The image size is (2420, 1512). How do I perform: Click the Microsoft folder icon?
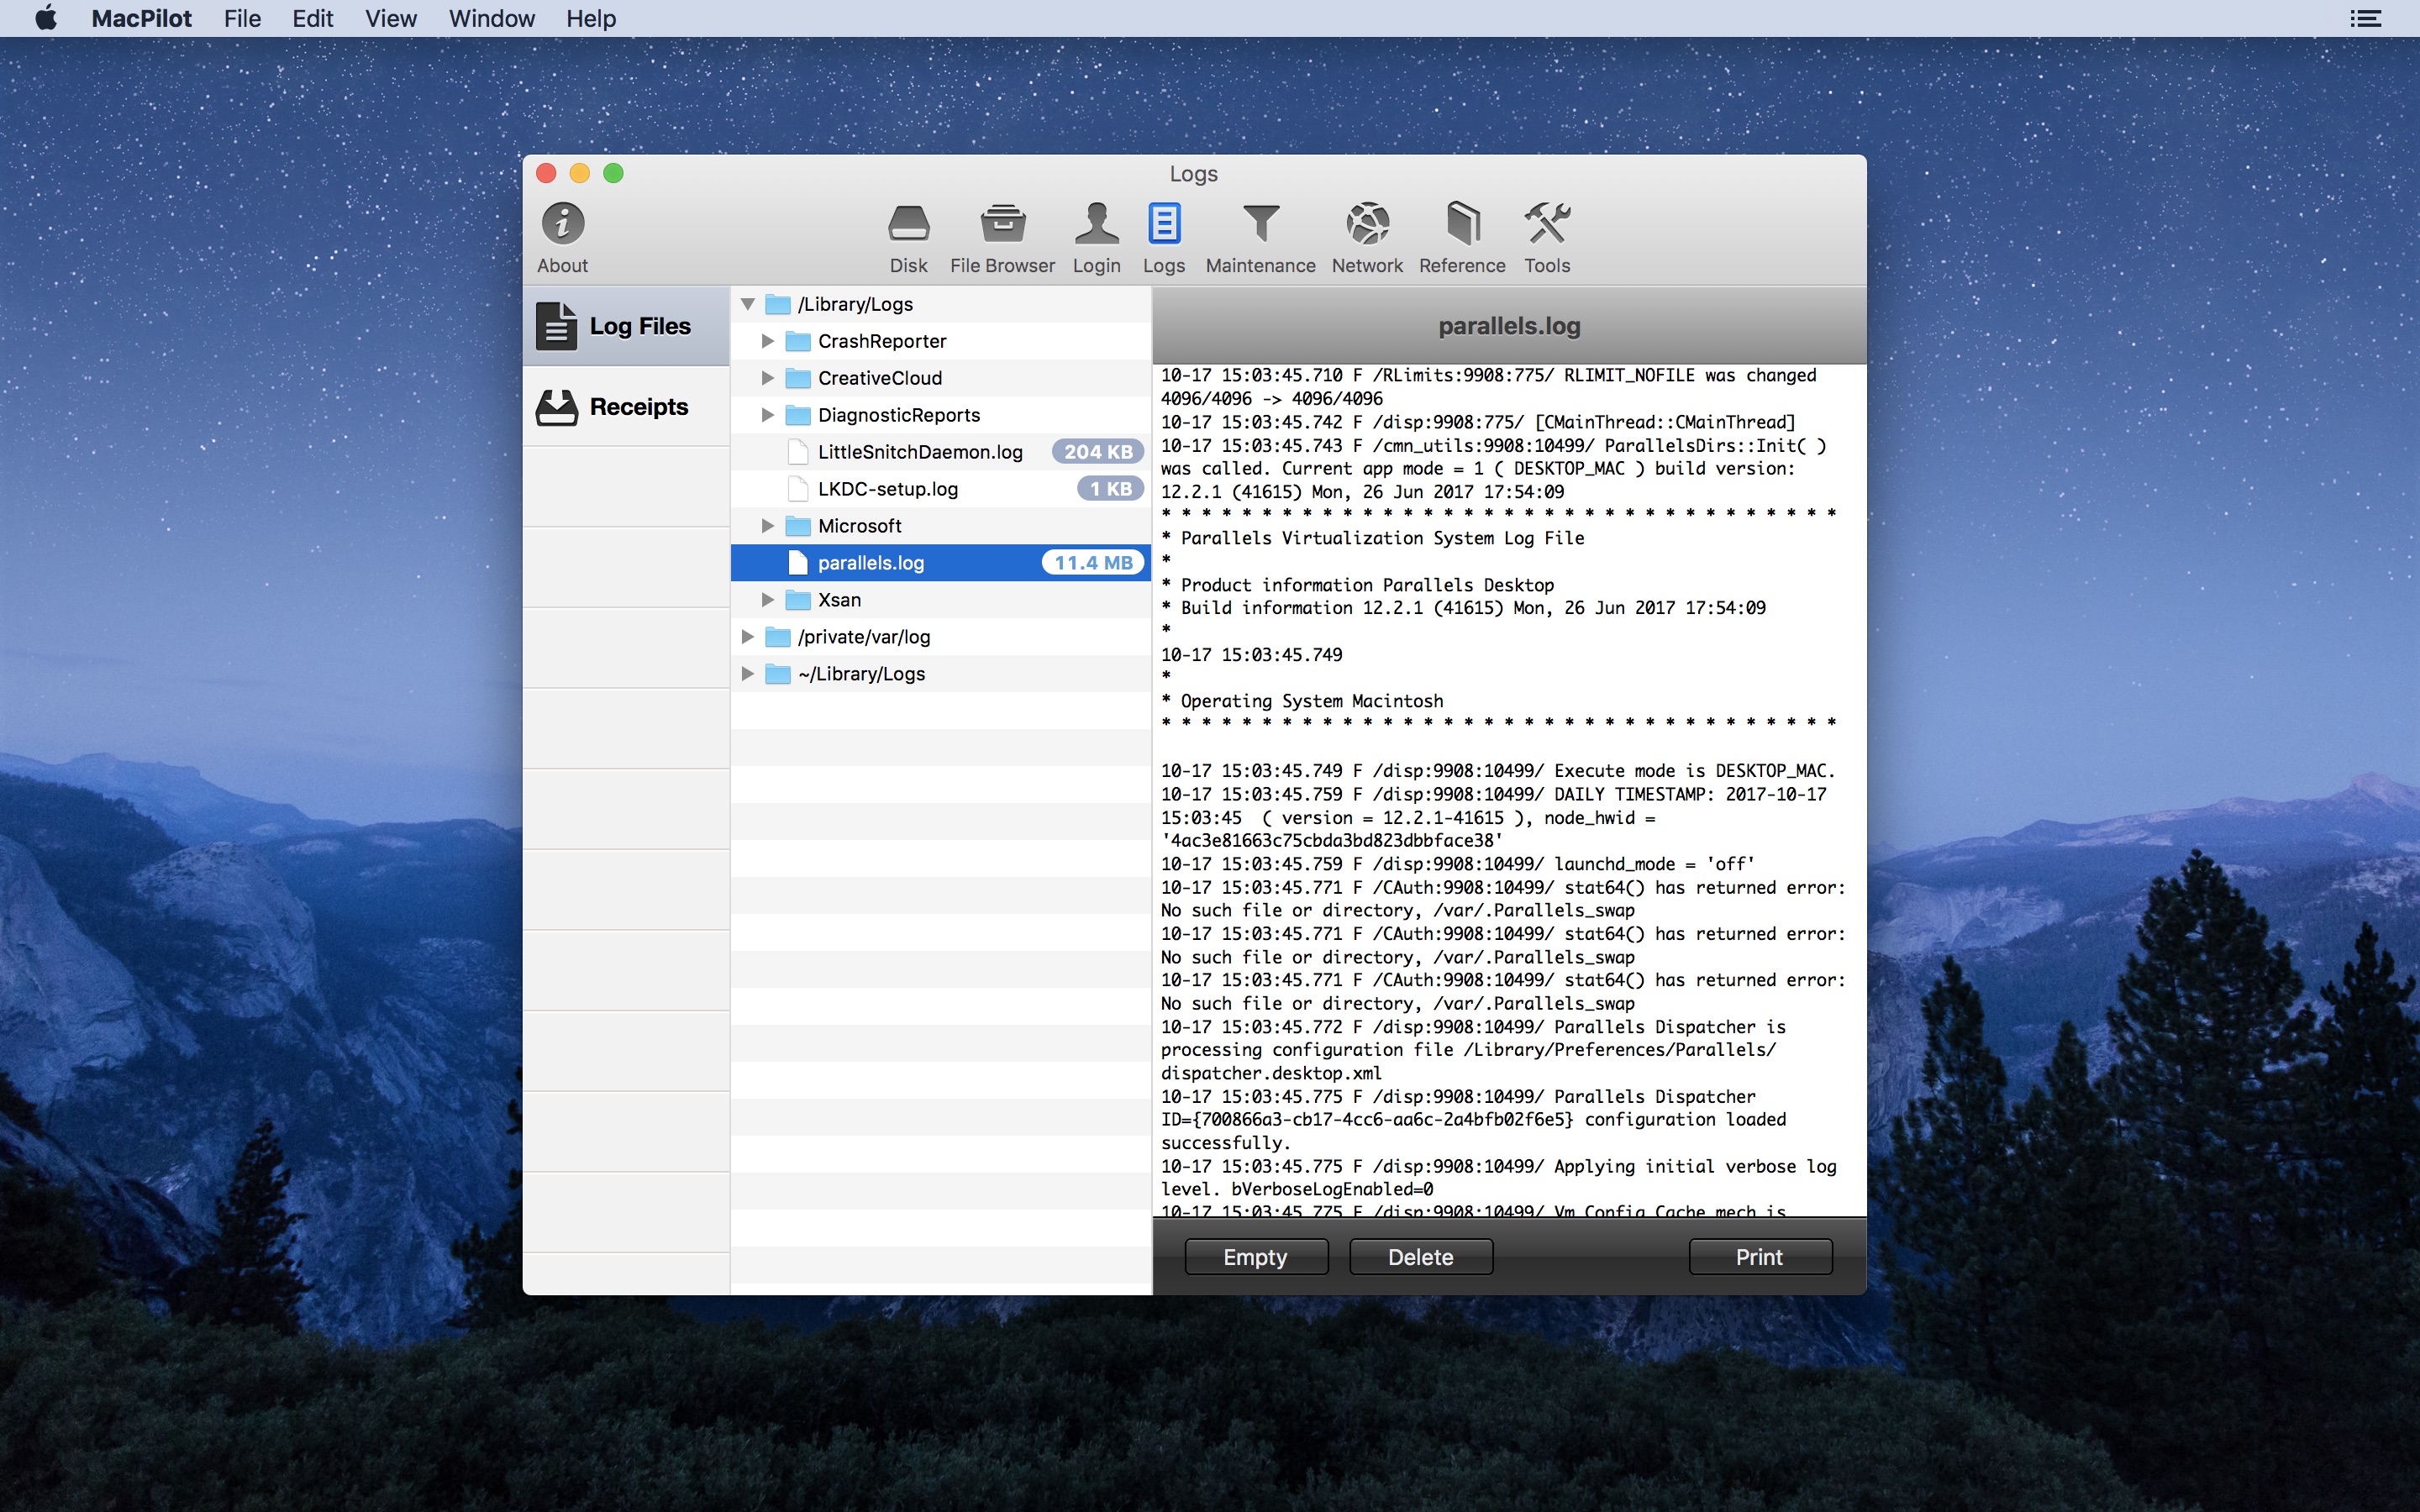[x=797, y=526]
